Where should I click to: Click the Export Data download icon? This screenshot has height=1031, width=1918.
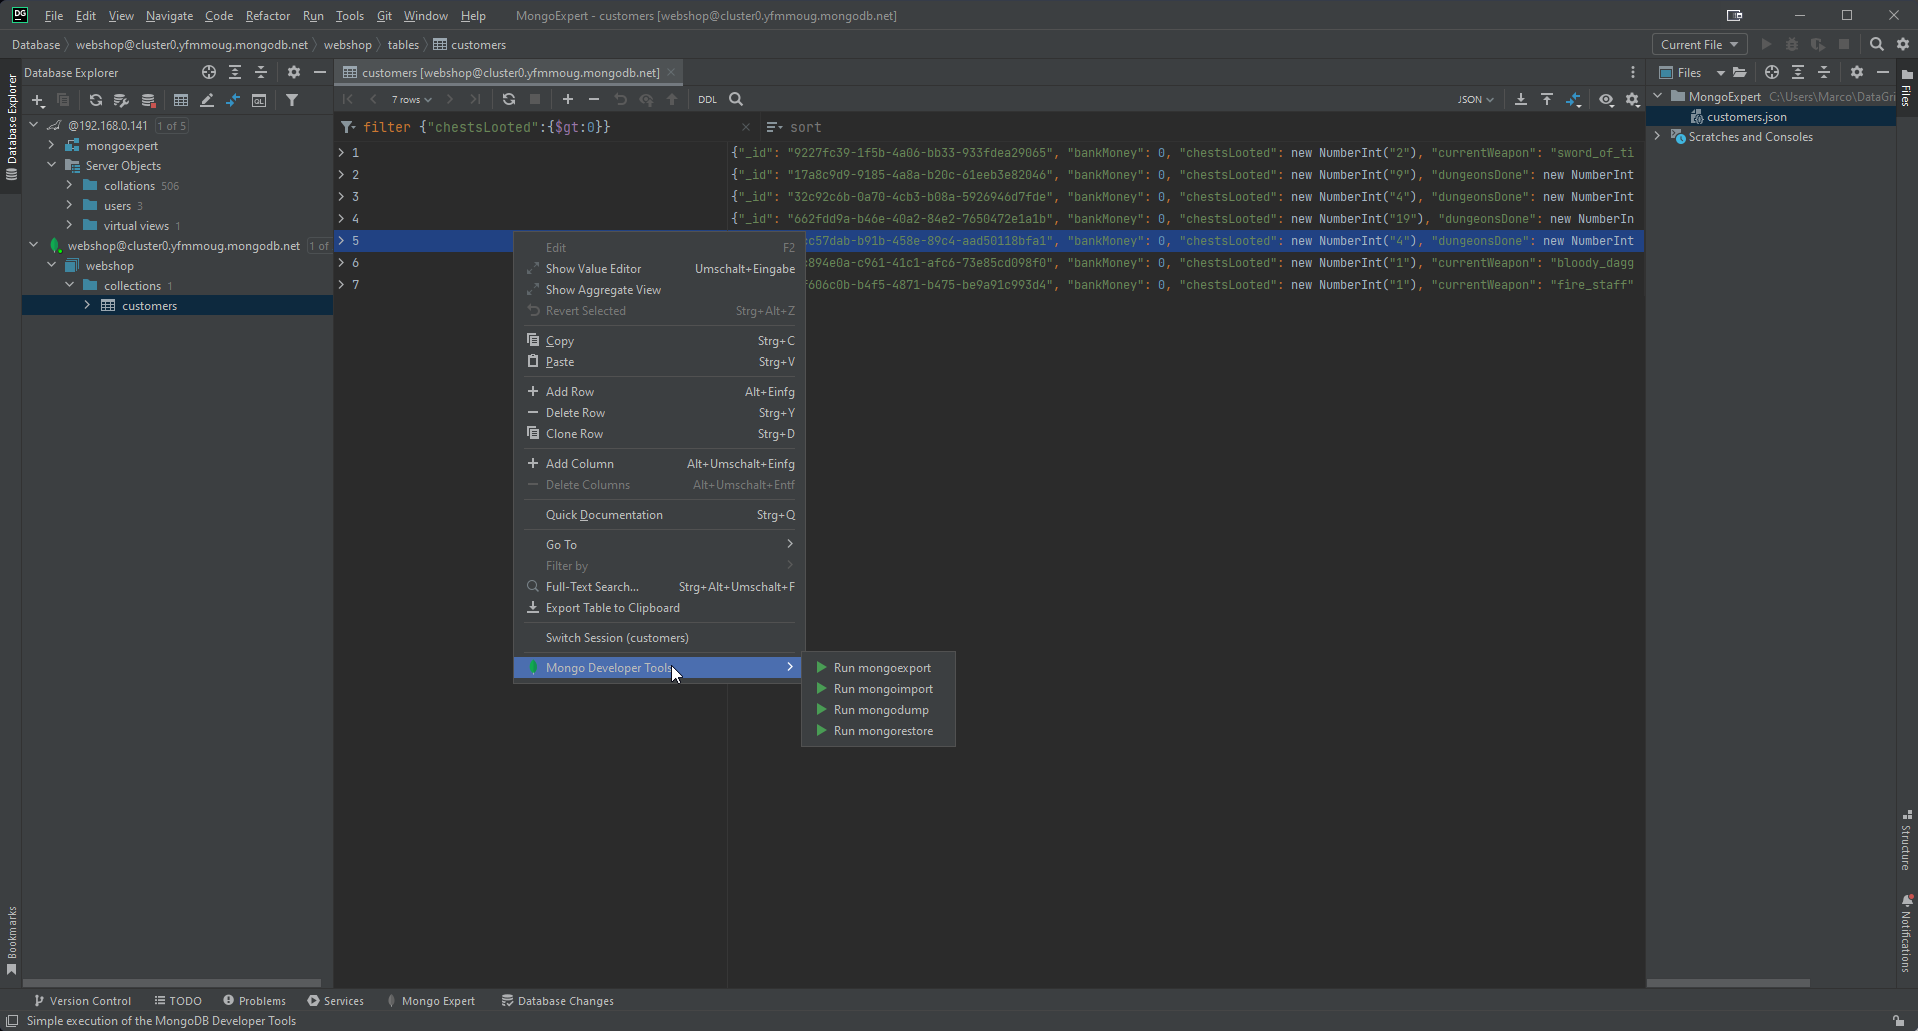click(x=1521, y=99)
